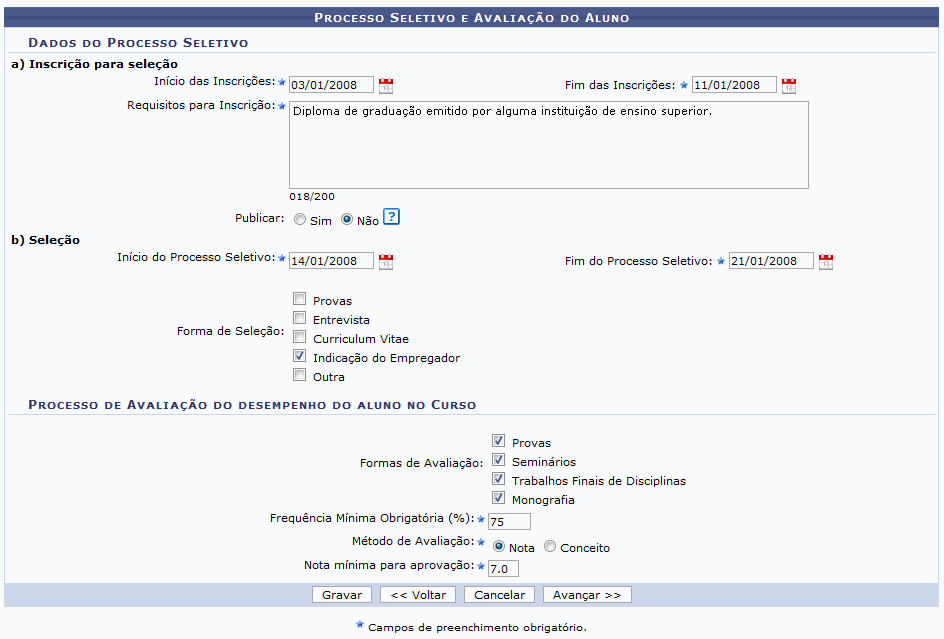Focus the Frequência Mínima Obrigatória field
The height and width of the screenshot is (639, 944).
(508, 521)
